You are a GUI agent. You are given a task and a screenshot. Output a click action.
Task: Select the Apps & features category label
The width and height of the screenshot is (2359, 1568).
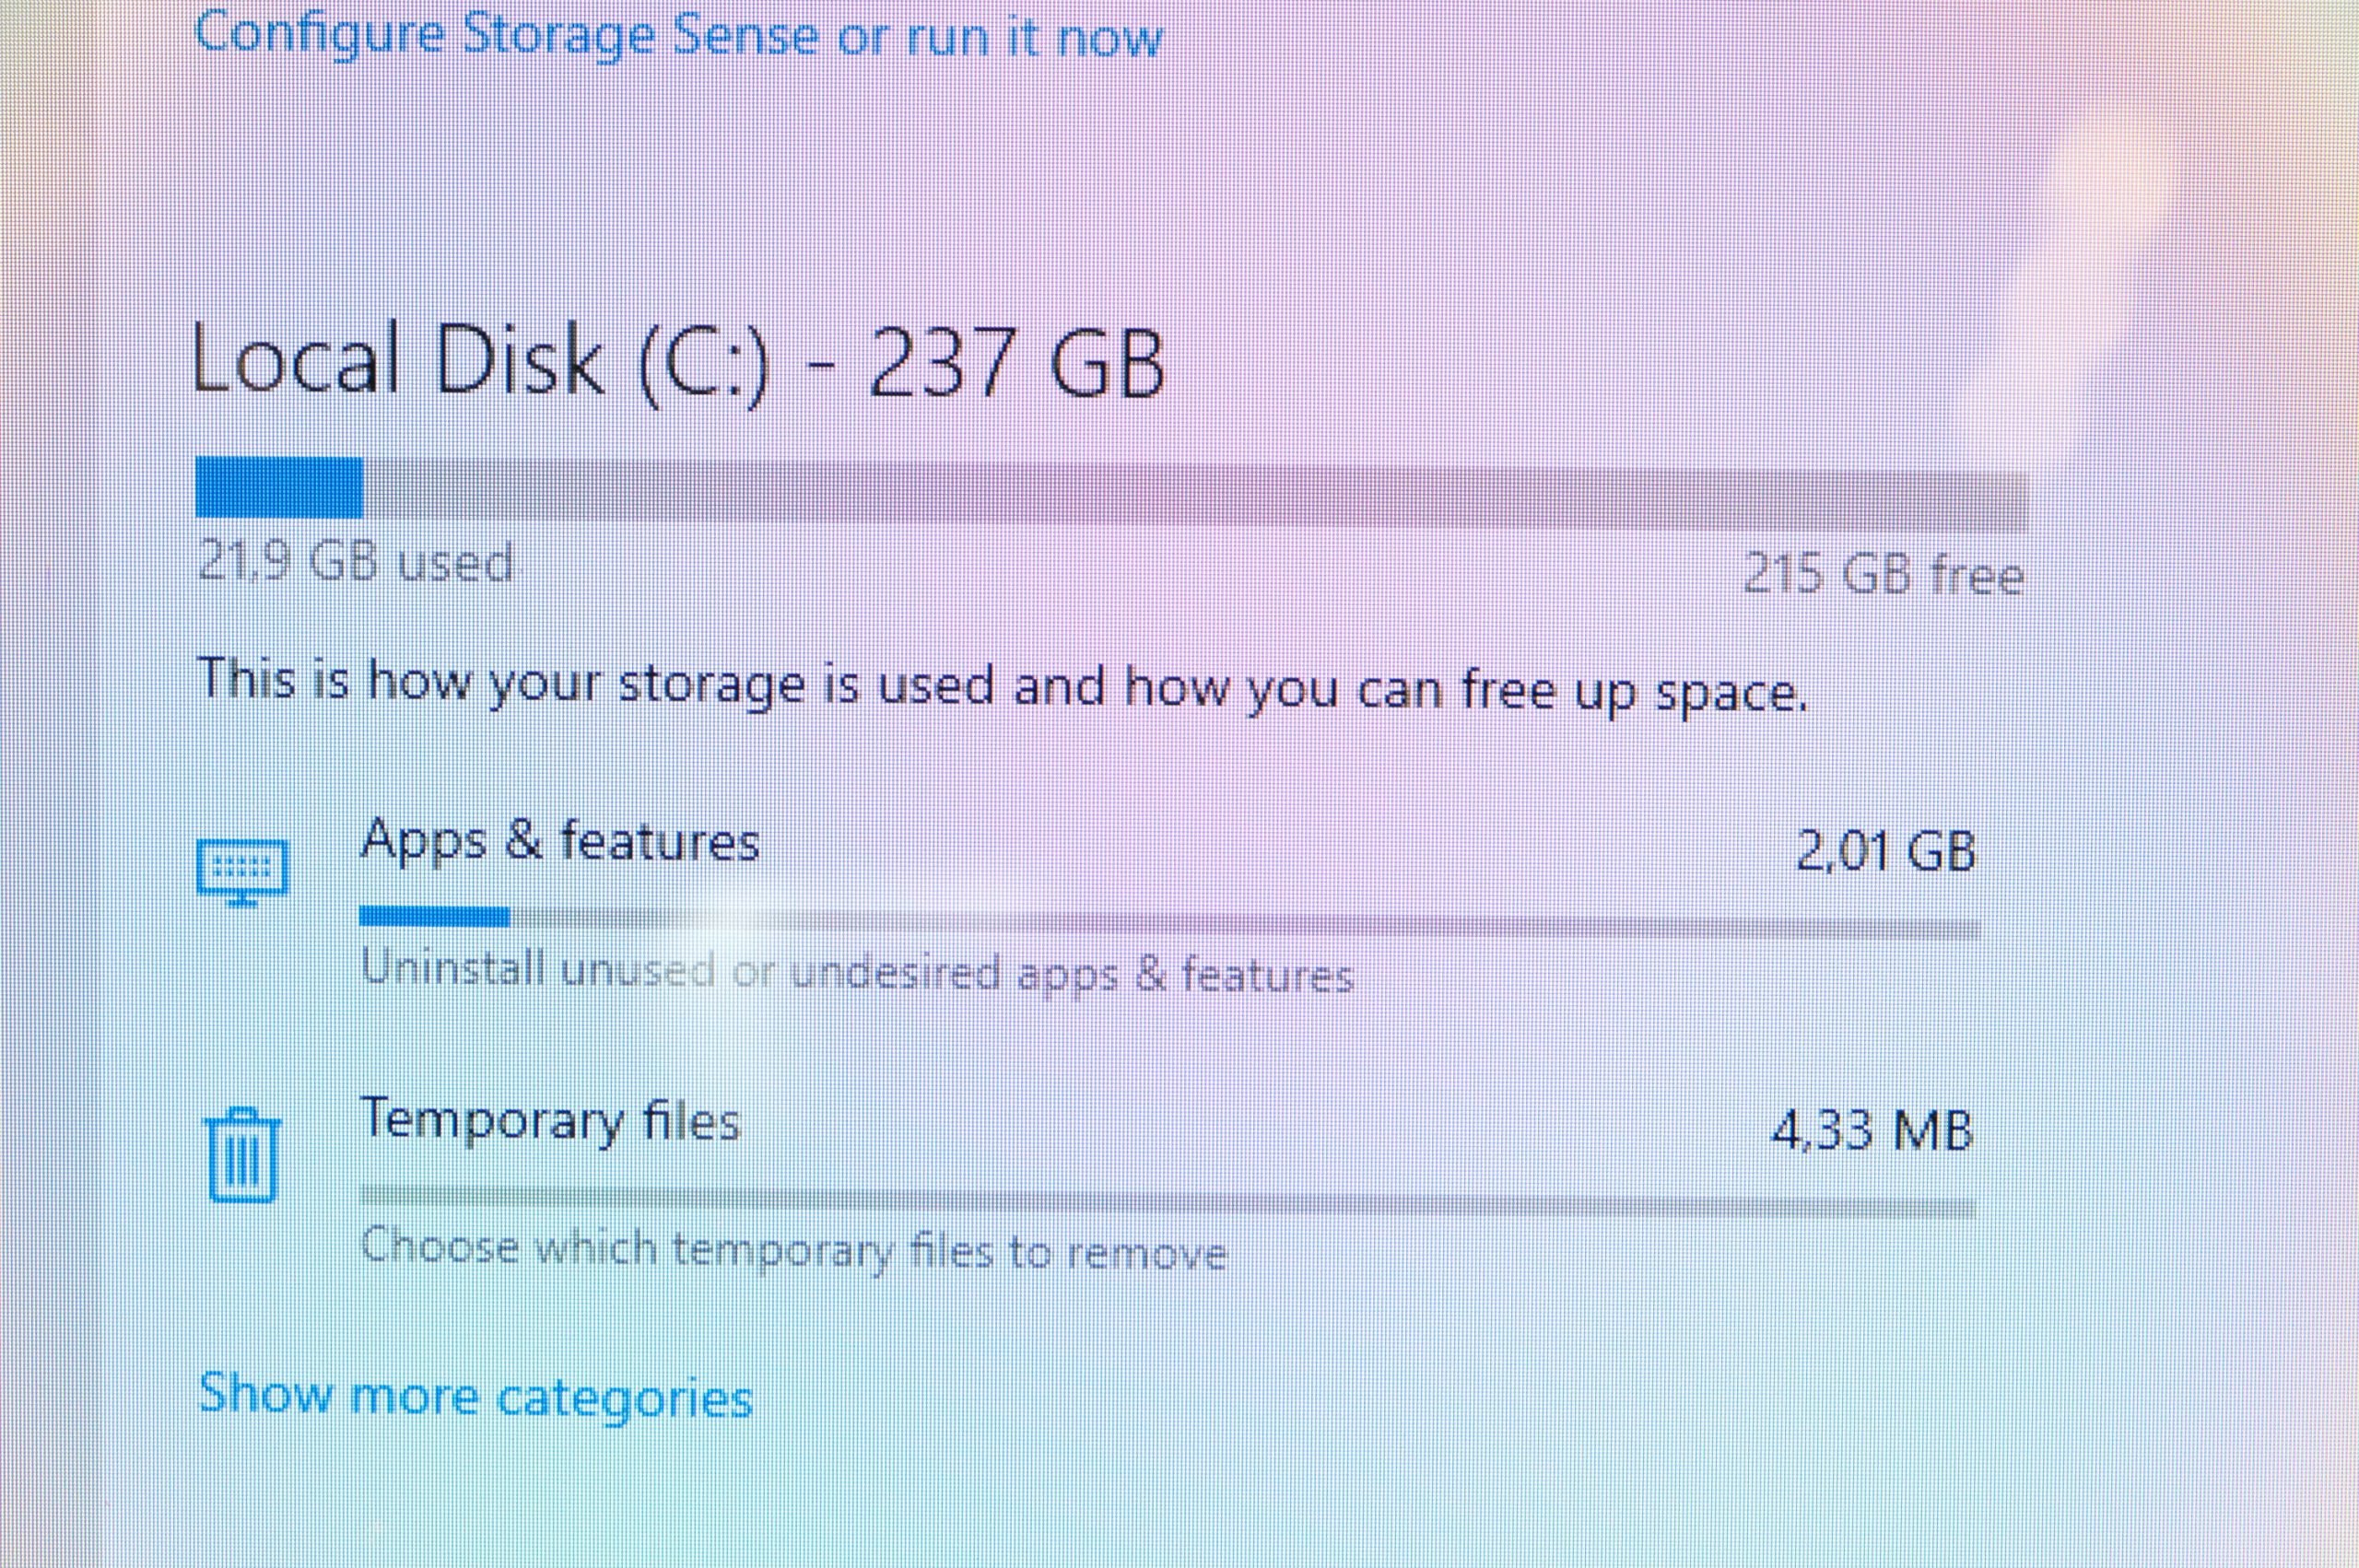(560, 842)
